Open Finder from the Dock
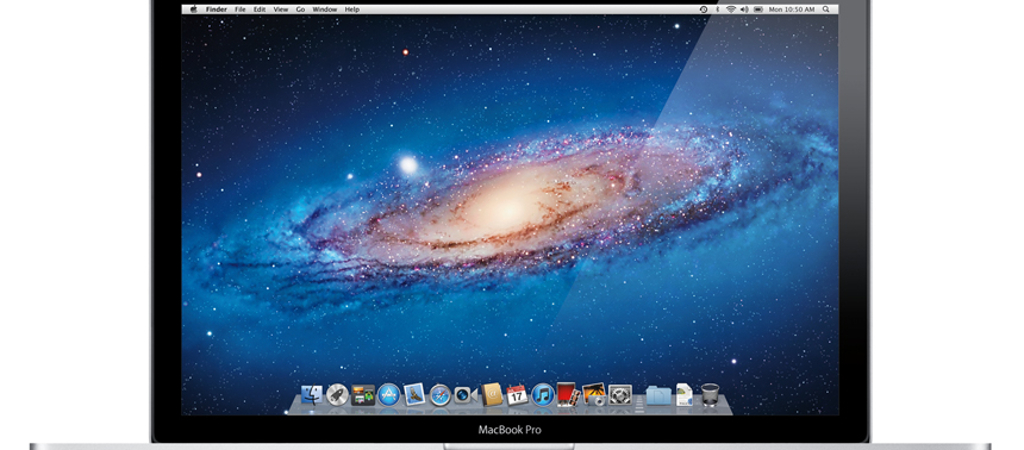The height and width of the screenshot is (450, 1024). [x=312, y=394]
